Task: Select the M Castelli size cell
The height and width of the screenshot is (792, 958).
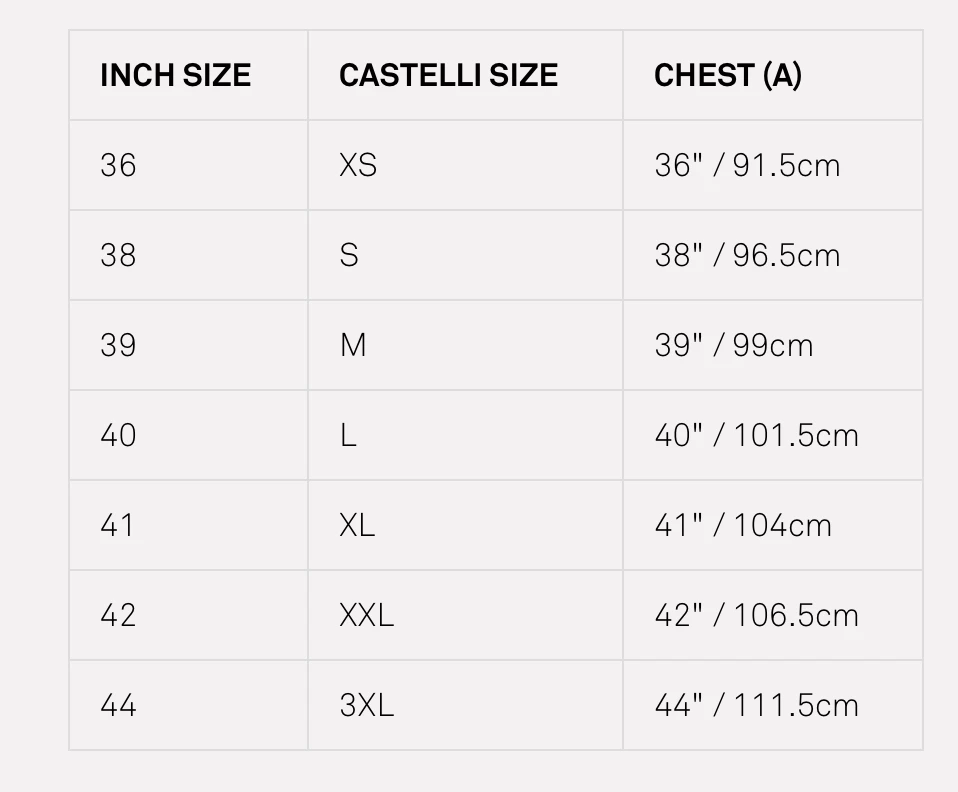Action: point(353,345)
